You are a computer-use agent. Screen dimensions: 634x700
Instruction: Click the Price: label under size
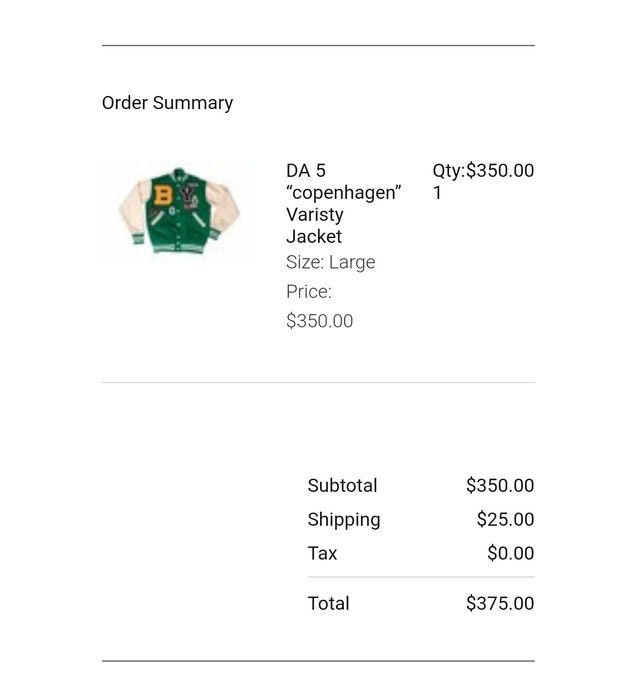[309, 292]
